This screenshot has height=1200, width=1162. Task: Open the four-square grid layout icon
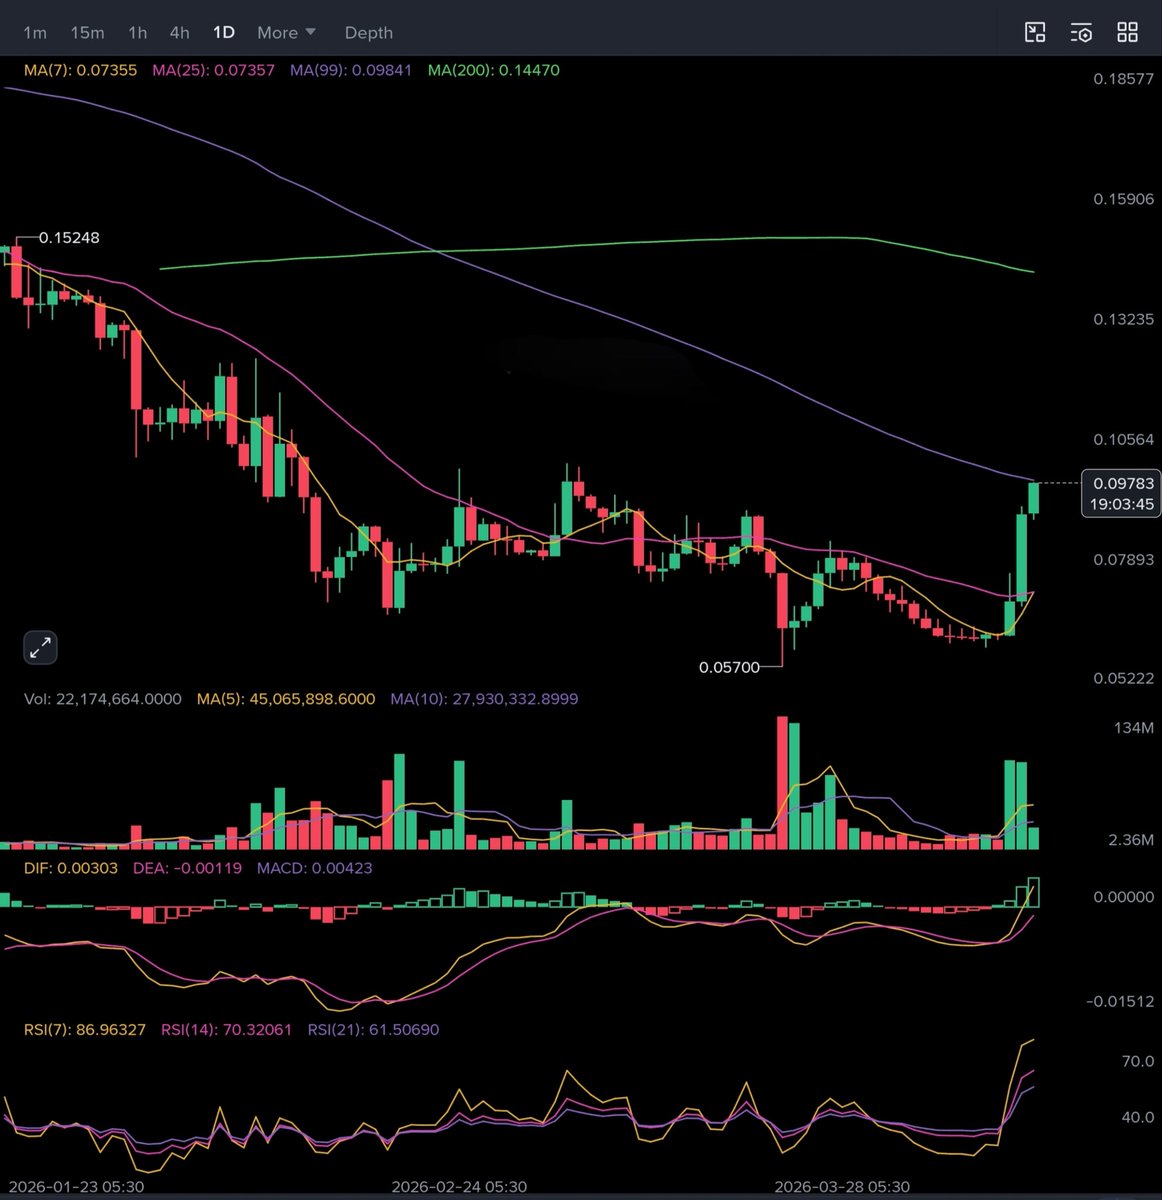pyautogui.click(x=1127, y=32)
